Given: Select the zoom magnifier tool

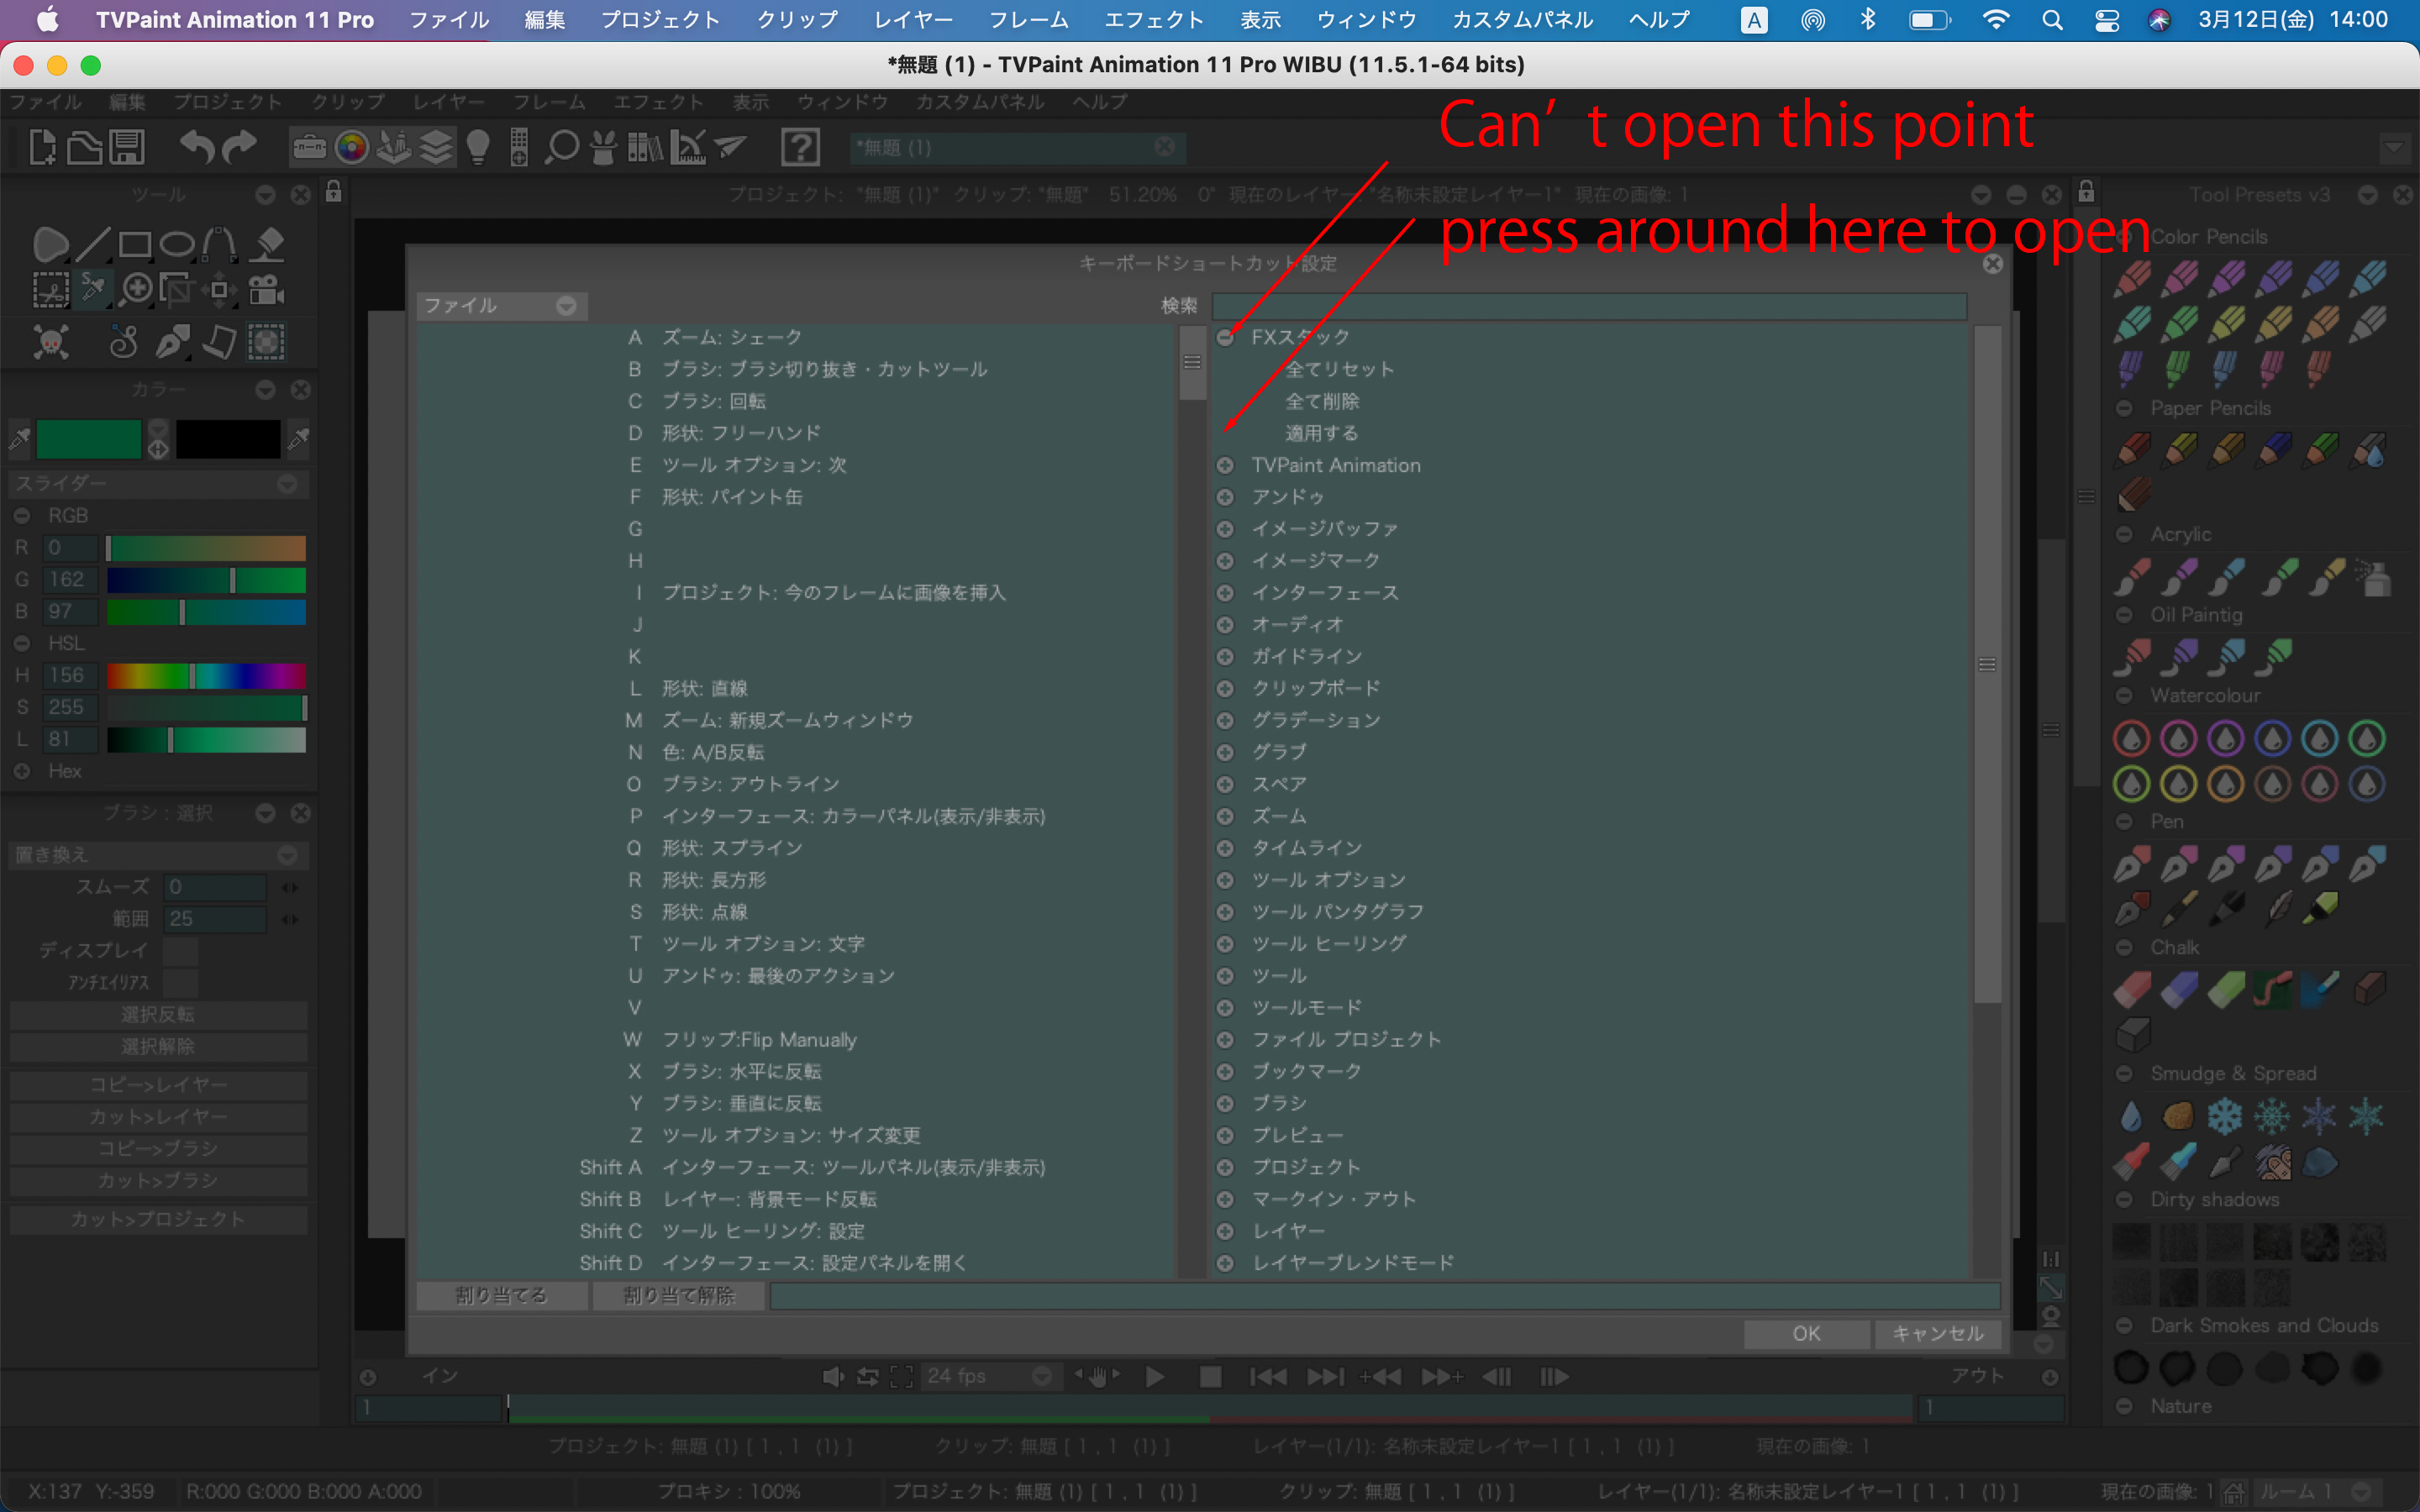Looking at the screenshot, I should [136, 290].
